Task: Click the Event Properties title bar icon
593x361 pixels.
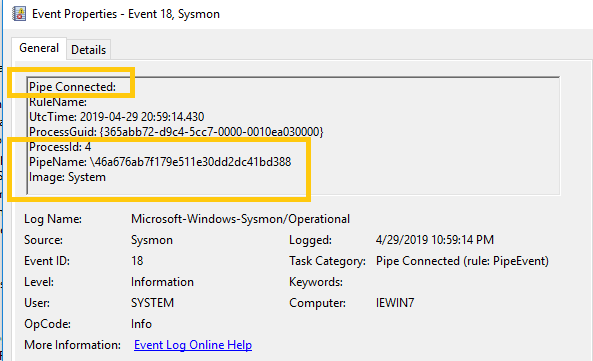Action: coord(19,14)
